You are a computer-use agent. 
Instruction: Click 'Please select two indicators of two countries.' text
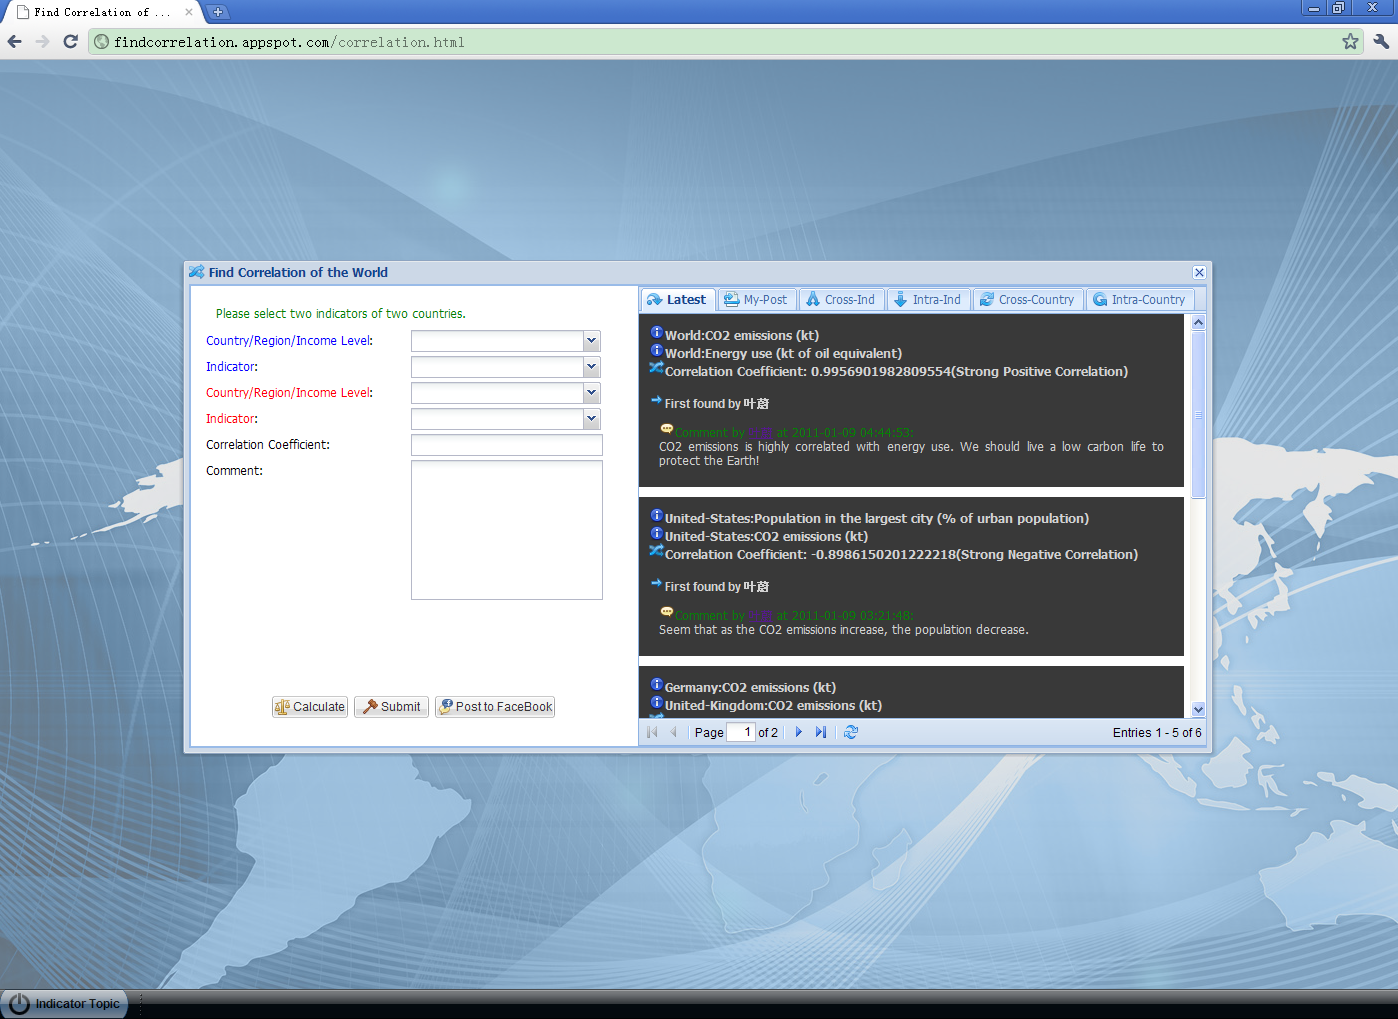341,314
